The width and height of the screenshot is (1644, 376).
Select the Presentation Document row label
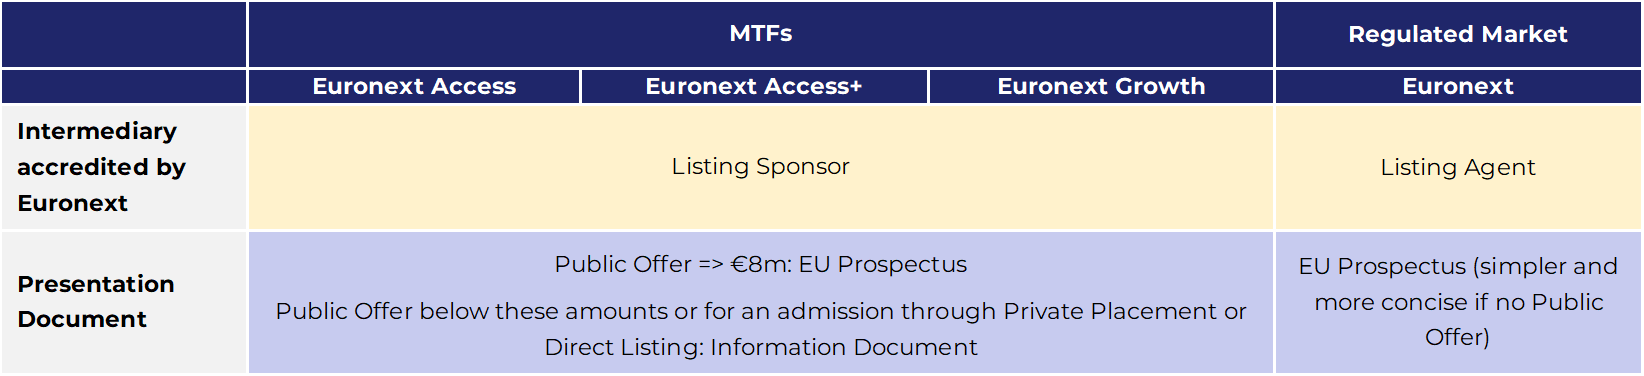(124, 302)
